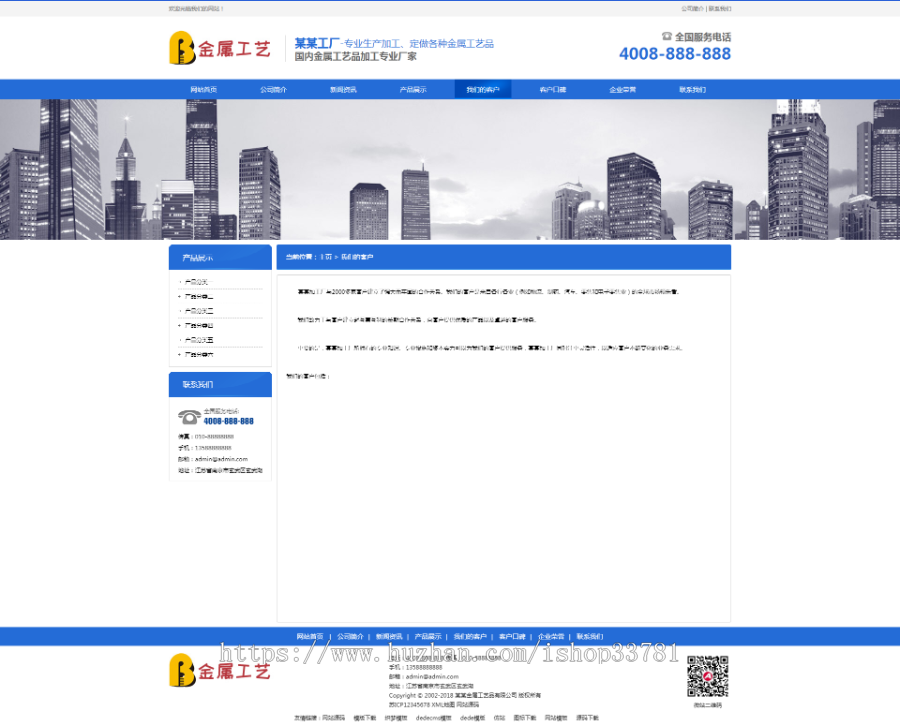The image size is (900, 726).
Task: Open 产品展示 from the main navigation bar
Action: 413,90
